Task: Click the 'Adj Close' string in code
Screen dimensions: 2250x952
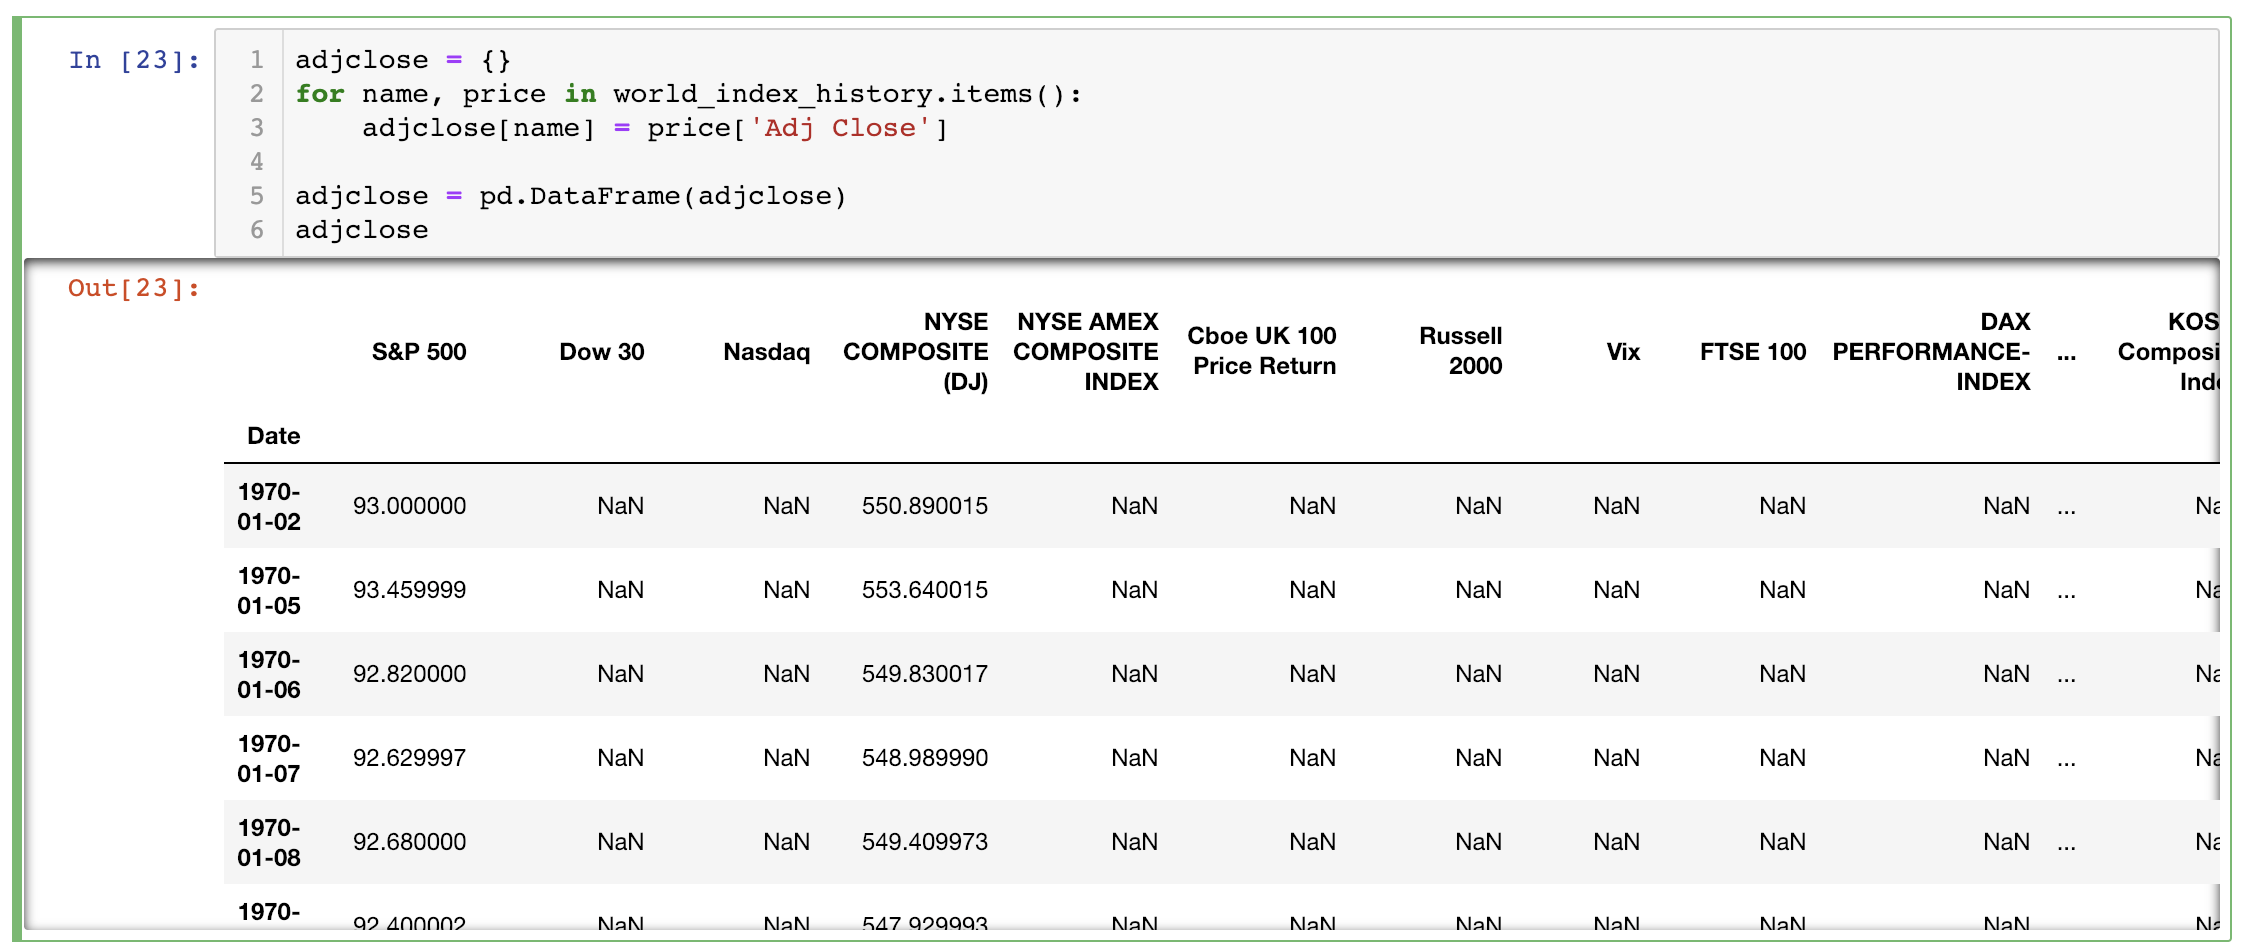Action: 840,128
